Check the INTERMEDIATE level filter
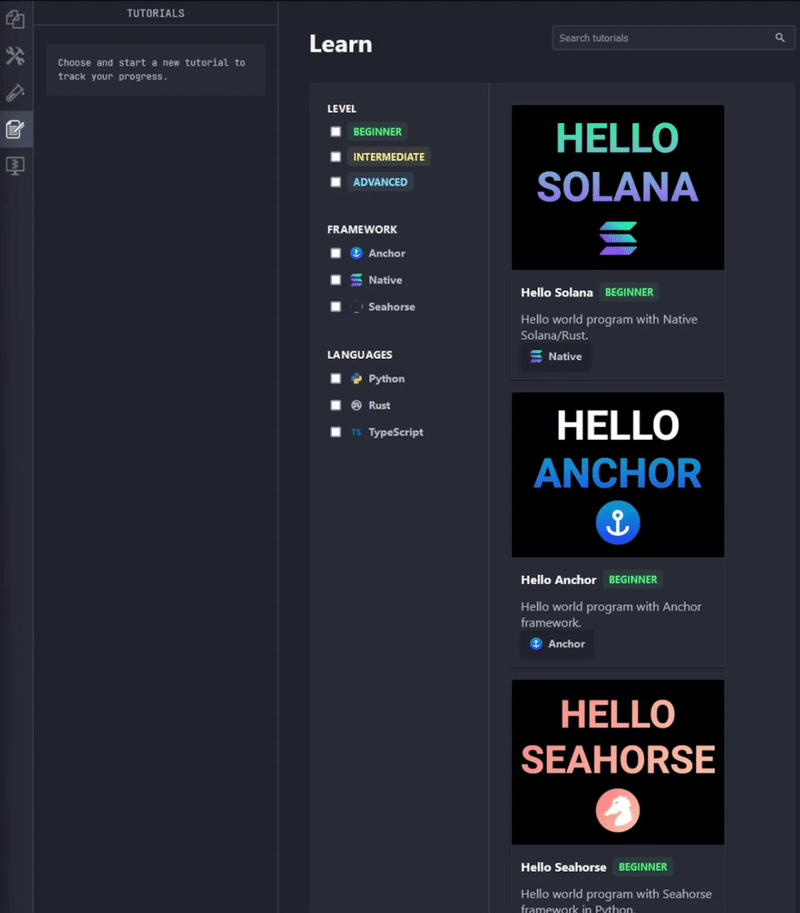This screenshot has width=800, height=913. click(335, 156)
